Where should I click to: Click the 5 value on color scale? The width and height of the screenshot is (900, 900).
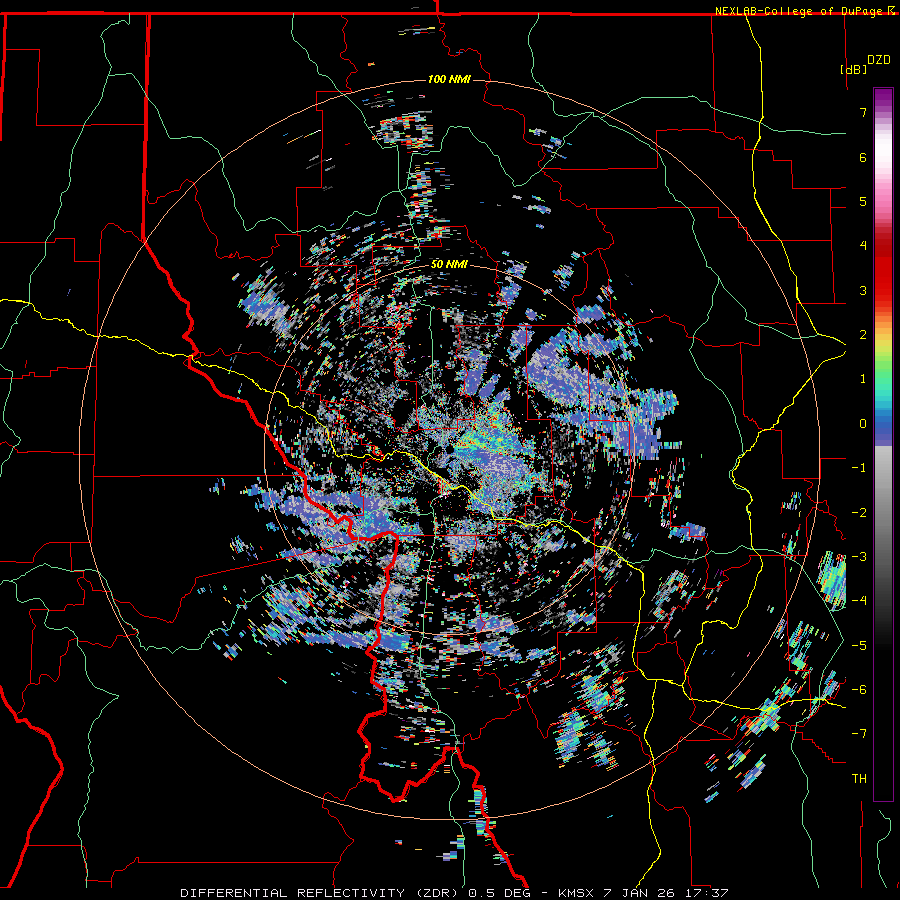[863, 201]
